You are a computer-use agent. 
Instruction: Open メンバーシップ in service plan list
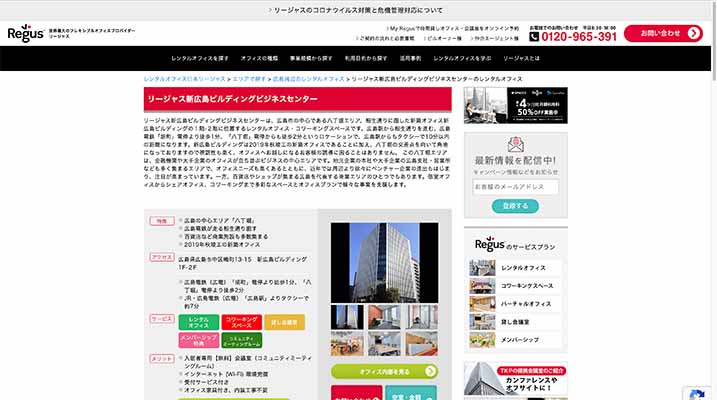(515, 340)
